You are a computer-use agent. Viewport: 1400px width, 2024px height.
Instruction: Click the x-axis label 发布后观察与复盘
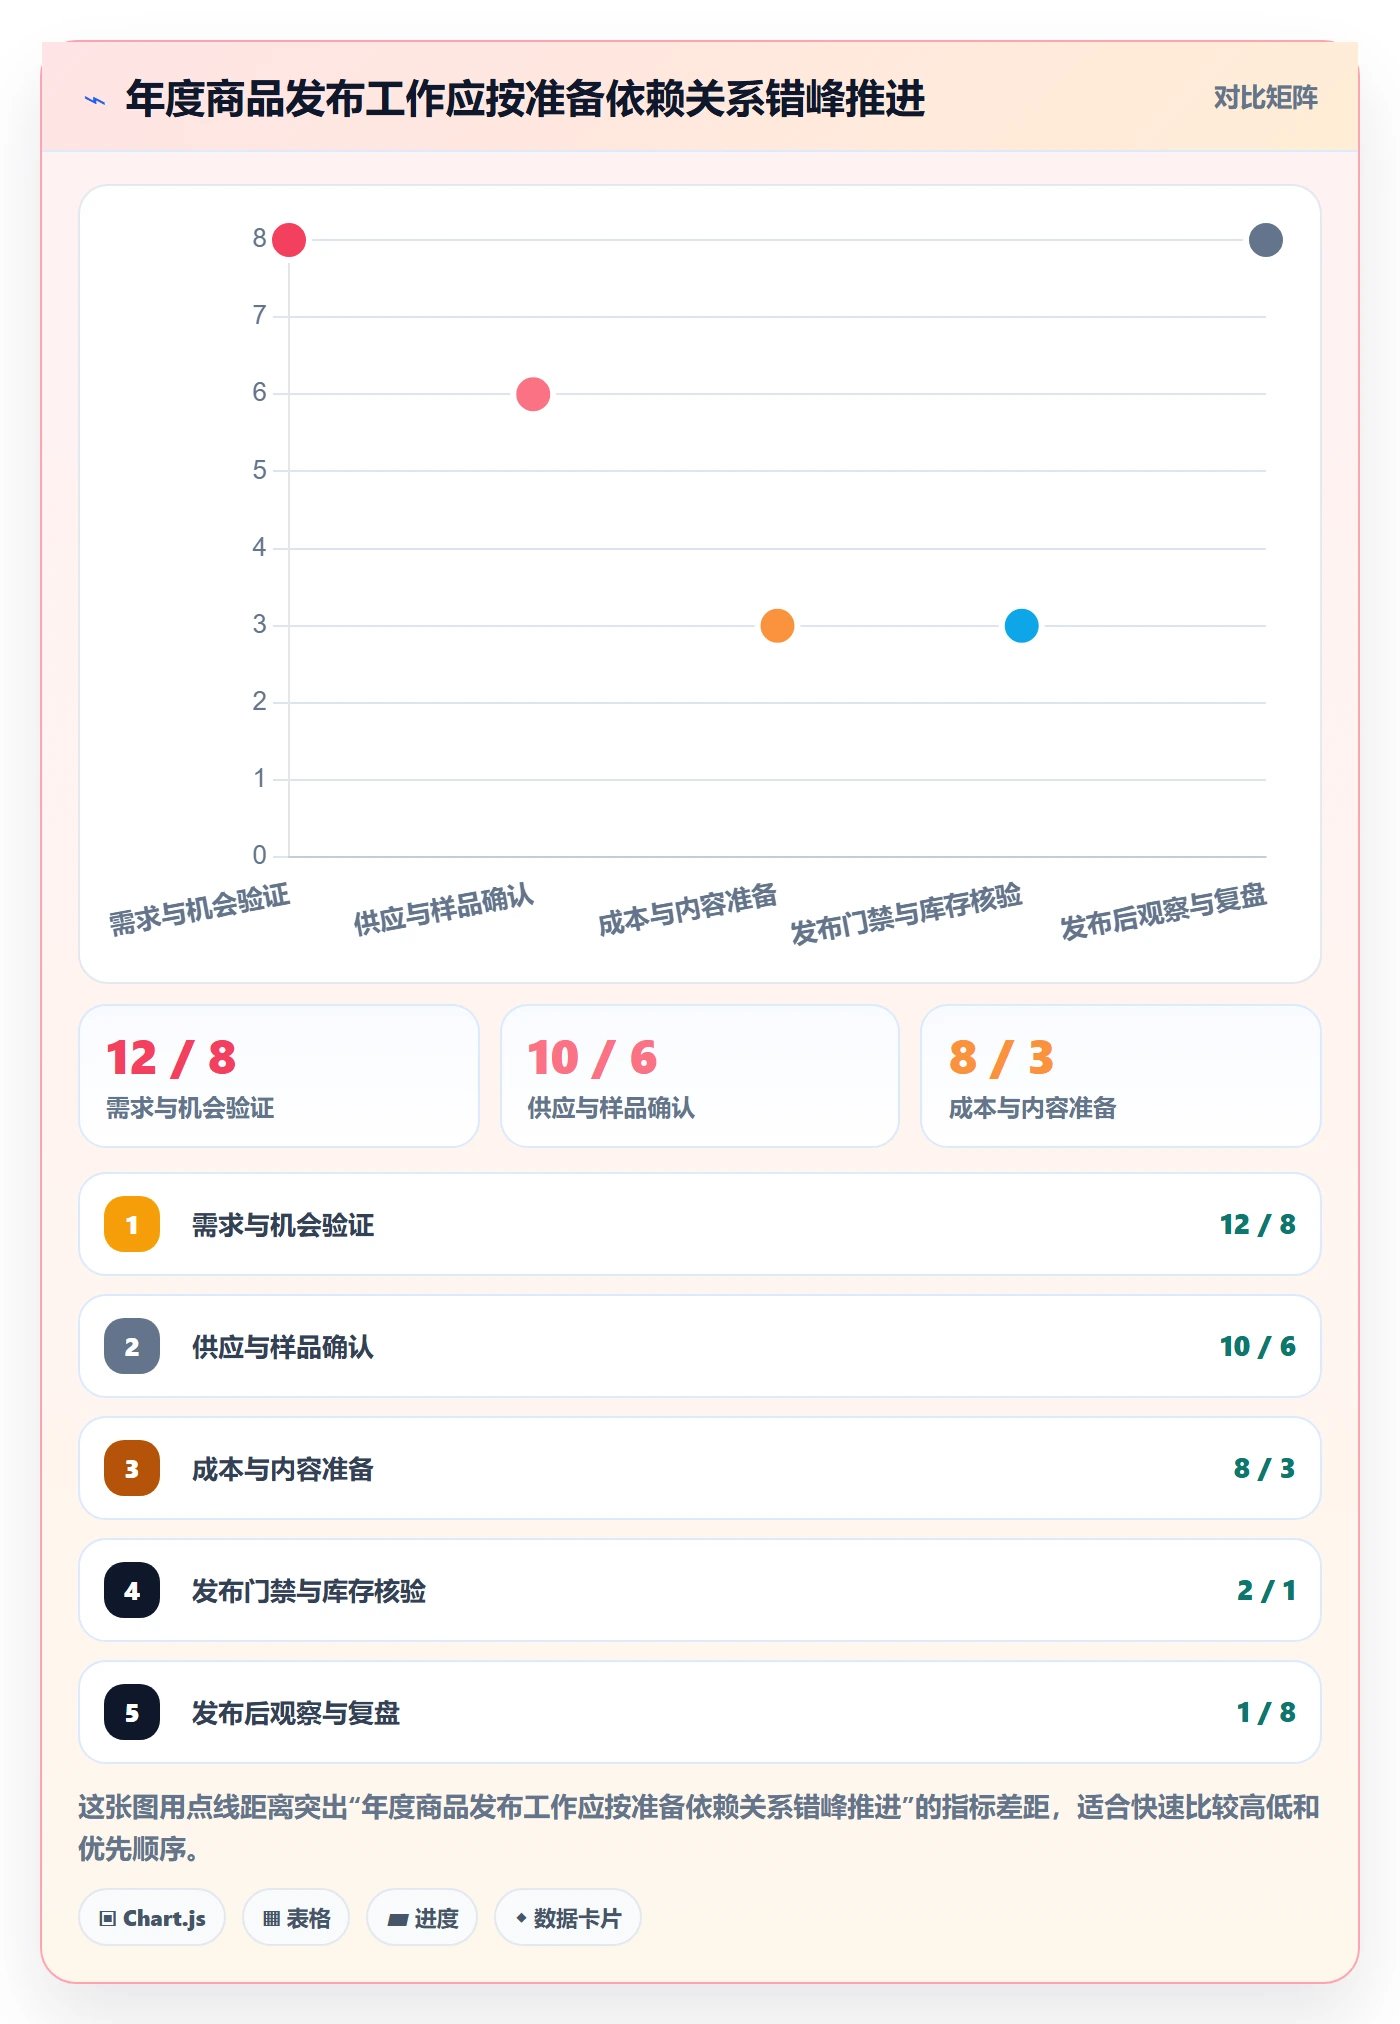tap(1164, 911)
